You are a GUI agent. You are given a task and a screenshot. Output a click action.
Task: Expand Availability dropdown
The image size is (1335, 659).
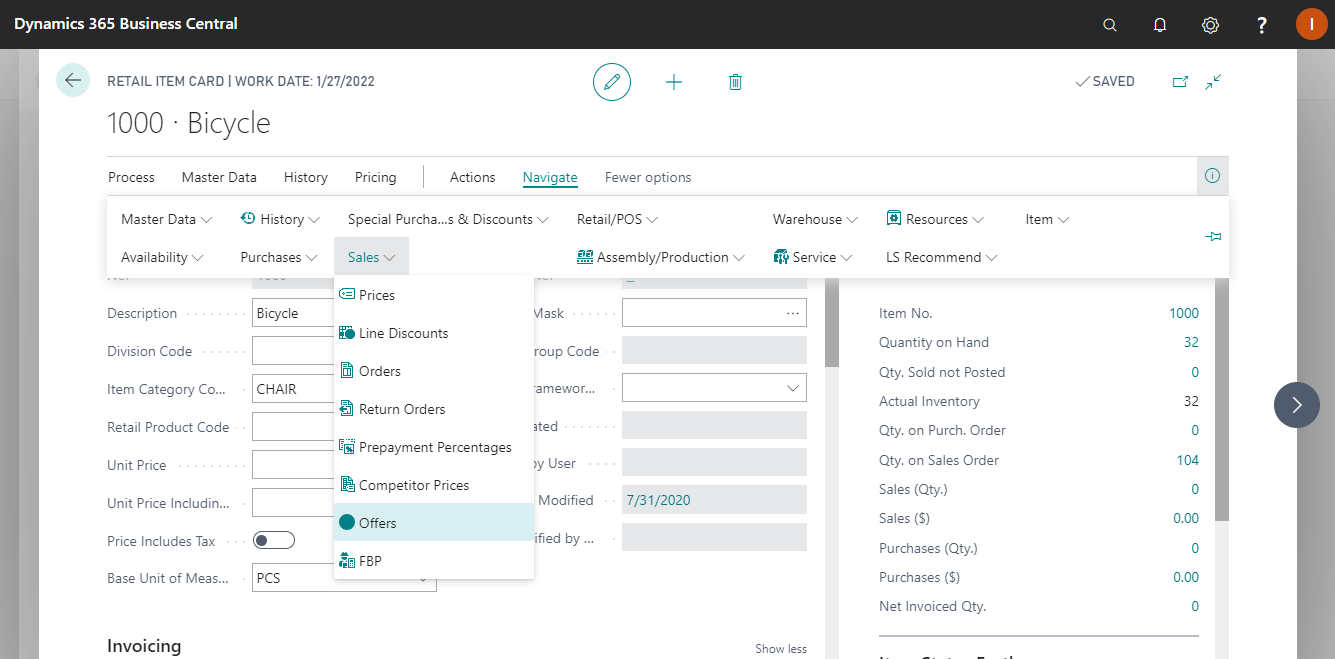(162, 257)
